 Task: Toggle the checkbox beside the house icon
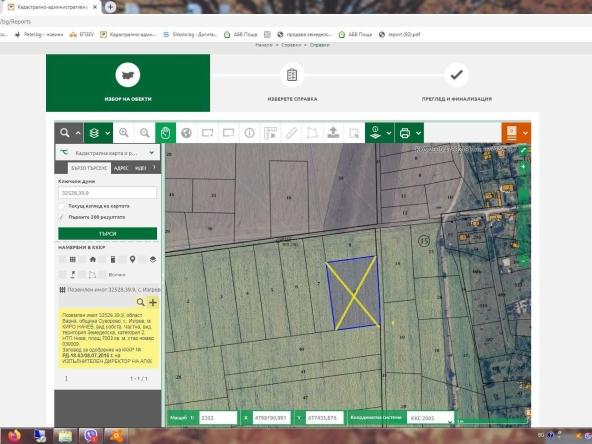pos(83,259)
